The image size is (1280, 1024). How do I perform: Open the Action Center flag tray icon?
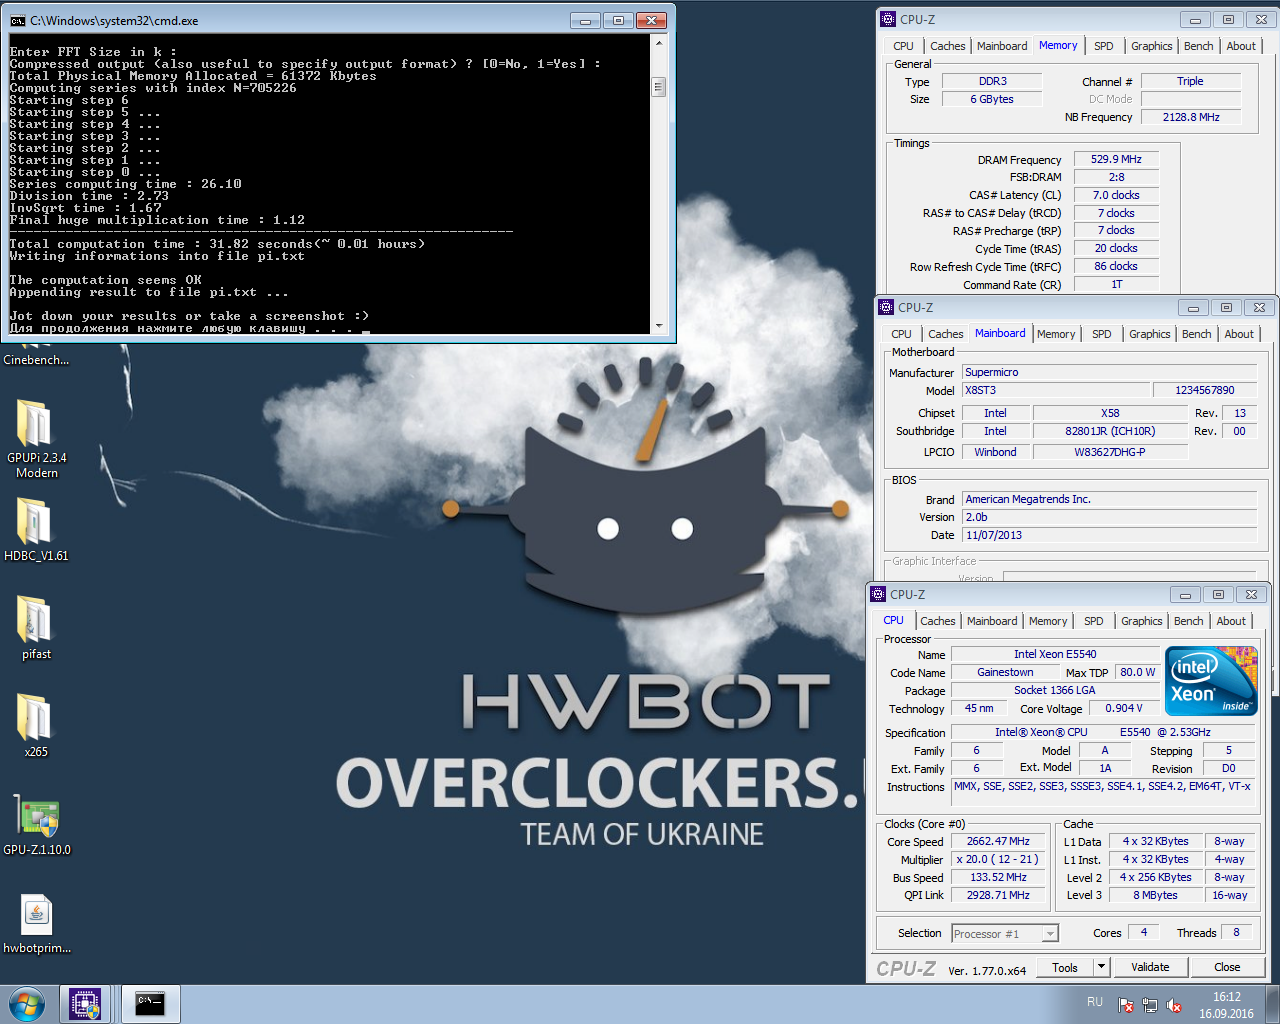pos(1126,1005)
